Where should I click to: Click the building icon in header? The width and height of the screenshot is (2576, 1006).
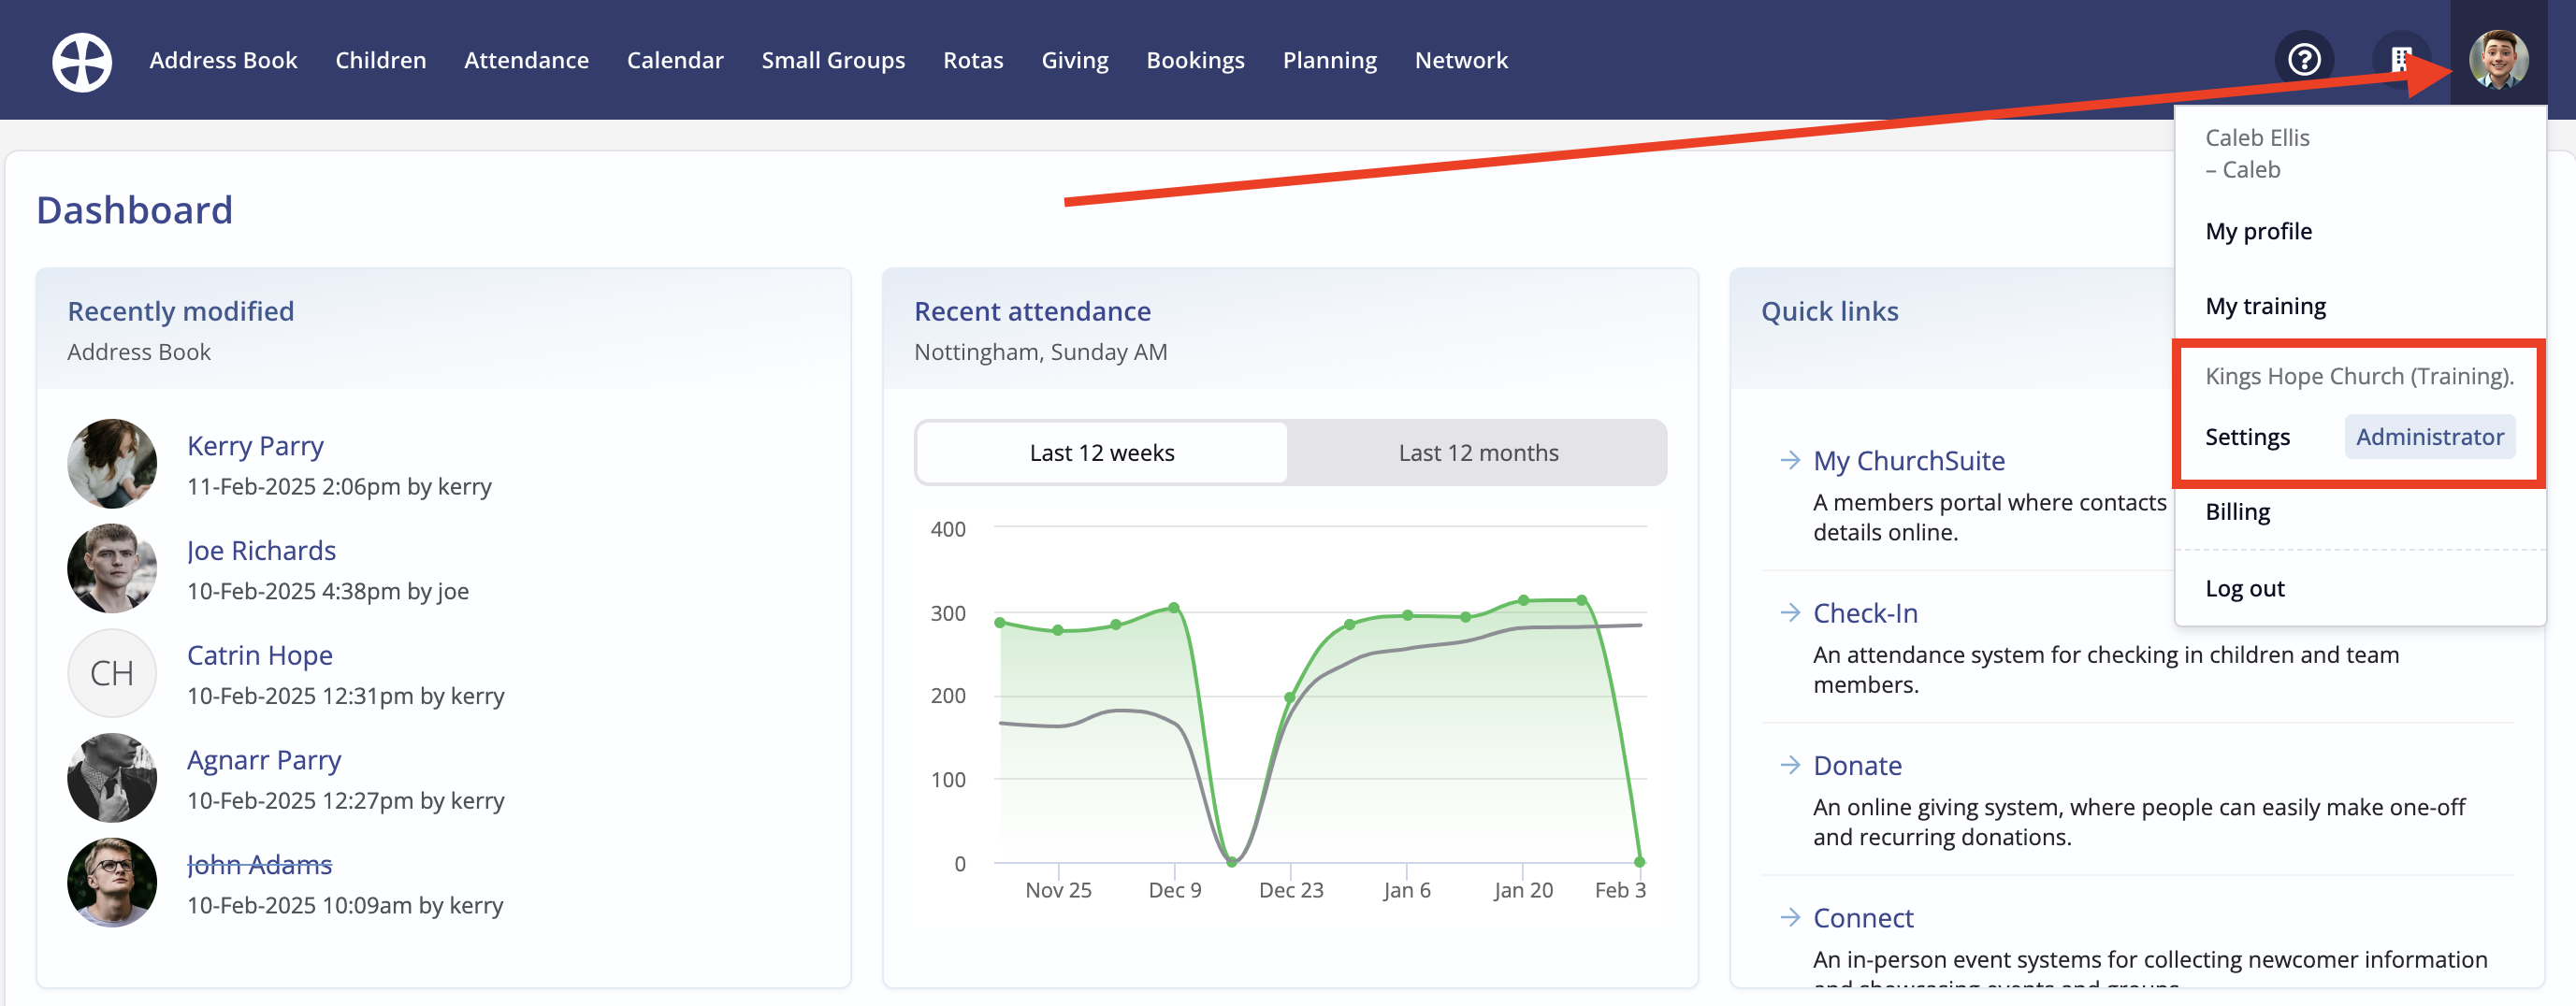pos(2401,60)
